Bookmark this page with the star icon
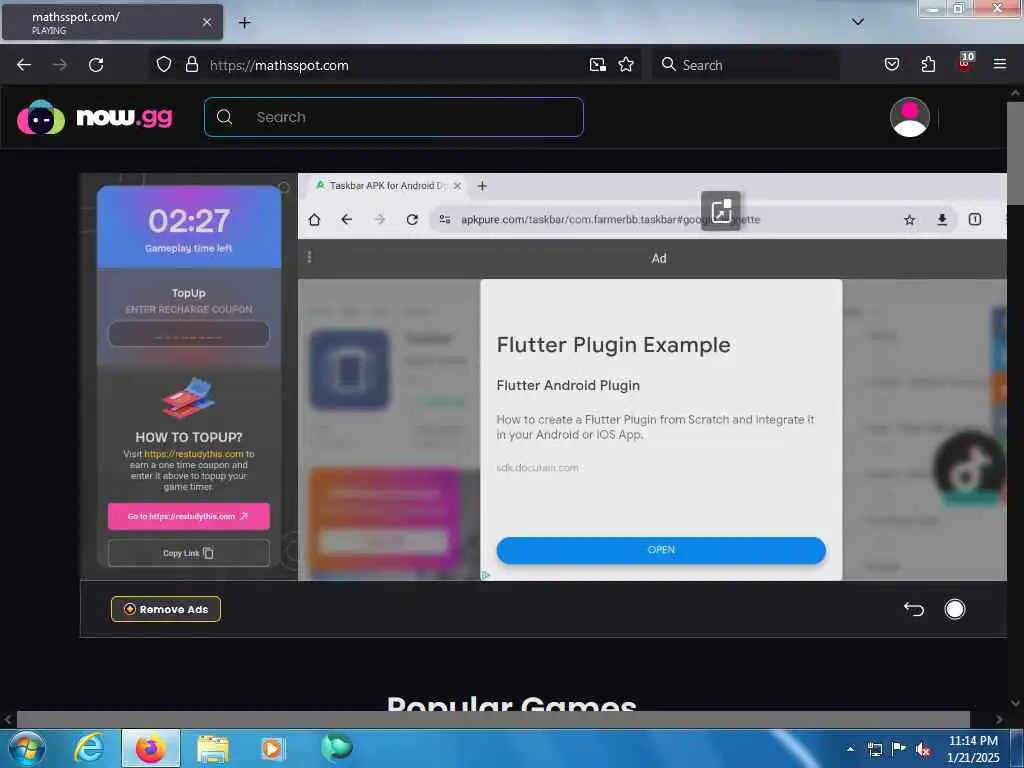Viewport: 1024px width, 768px height. click(626, 65)
